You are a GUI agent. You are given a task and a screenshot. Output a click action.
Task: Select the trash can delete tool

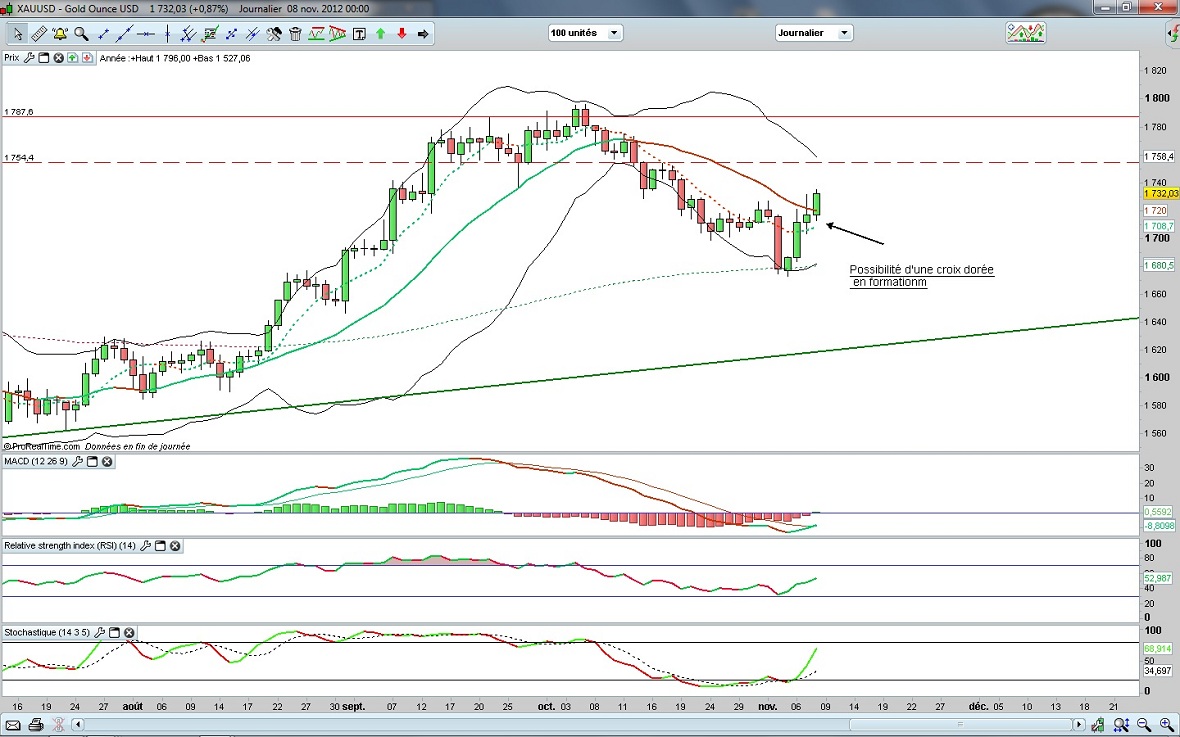pos(295,34)
